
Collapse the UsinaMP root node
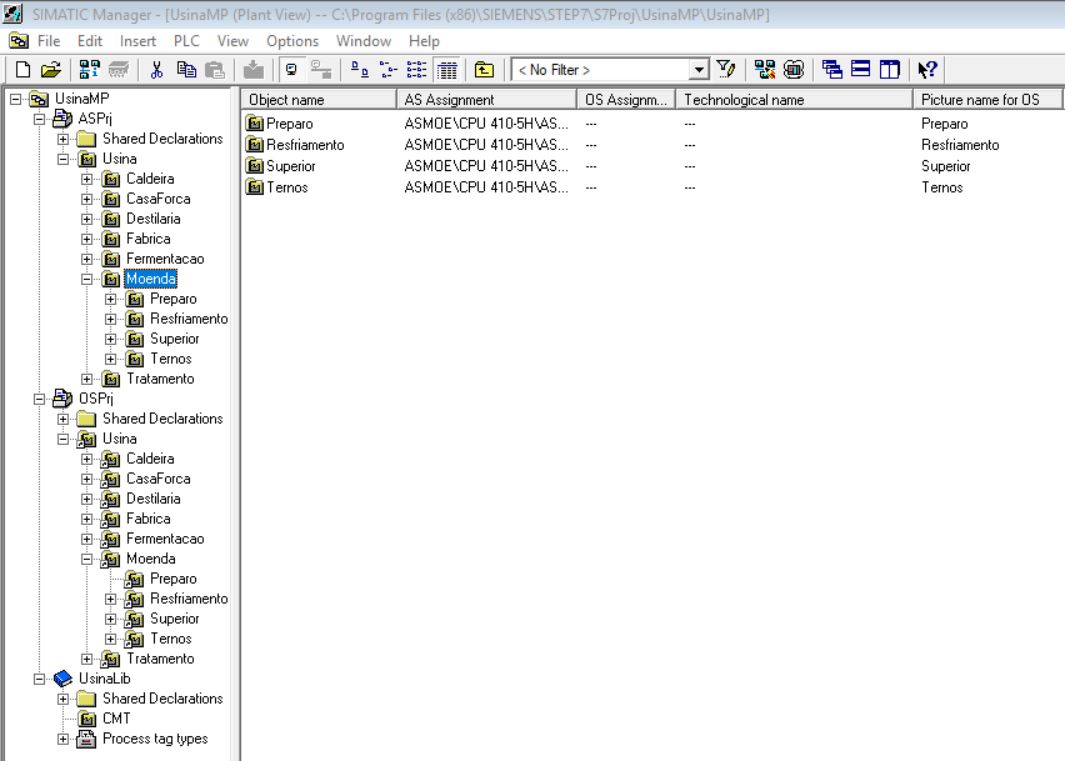point(16,99)
